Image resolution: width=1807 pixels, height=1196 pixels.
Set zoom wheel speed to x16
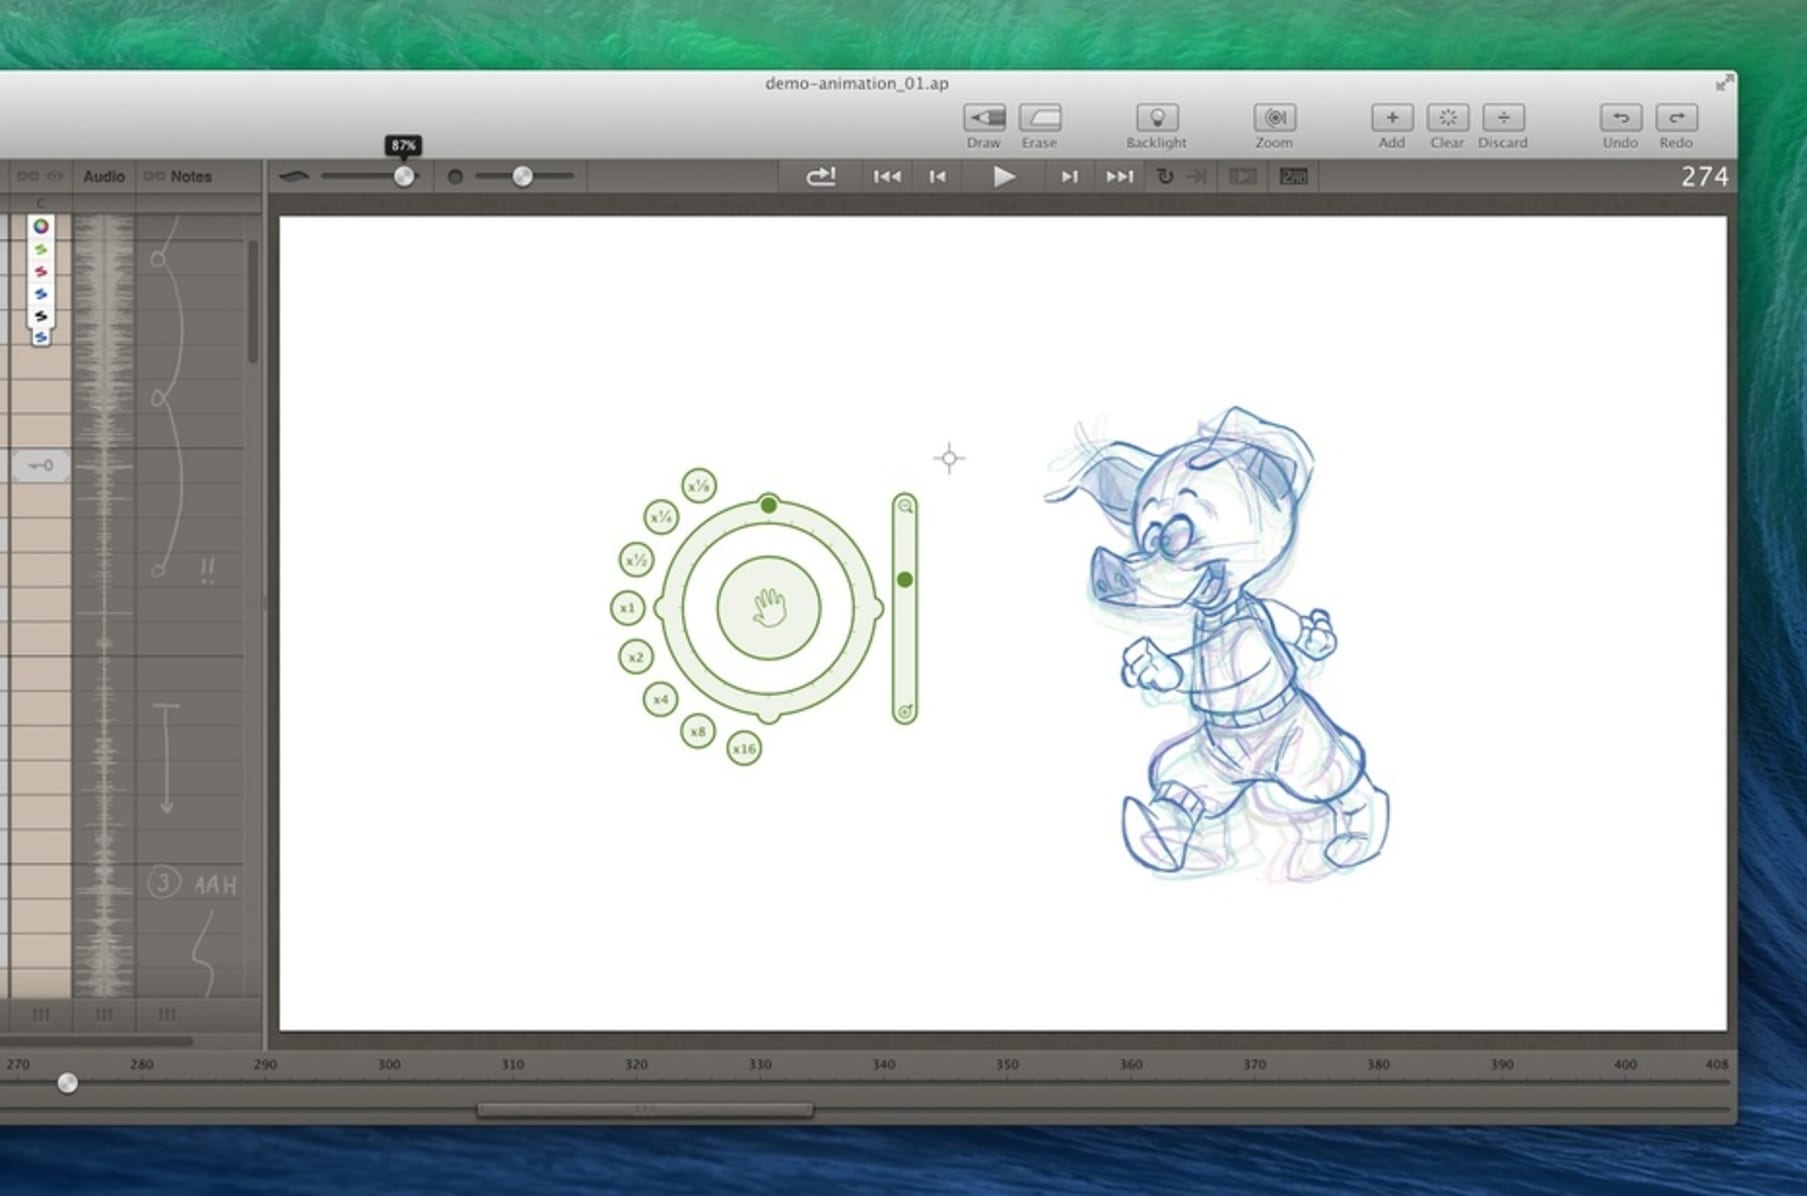point(744,748)
